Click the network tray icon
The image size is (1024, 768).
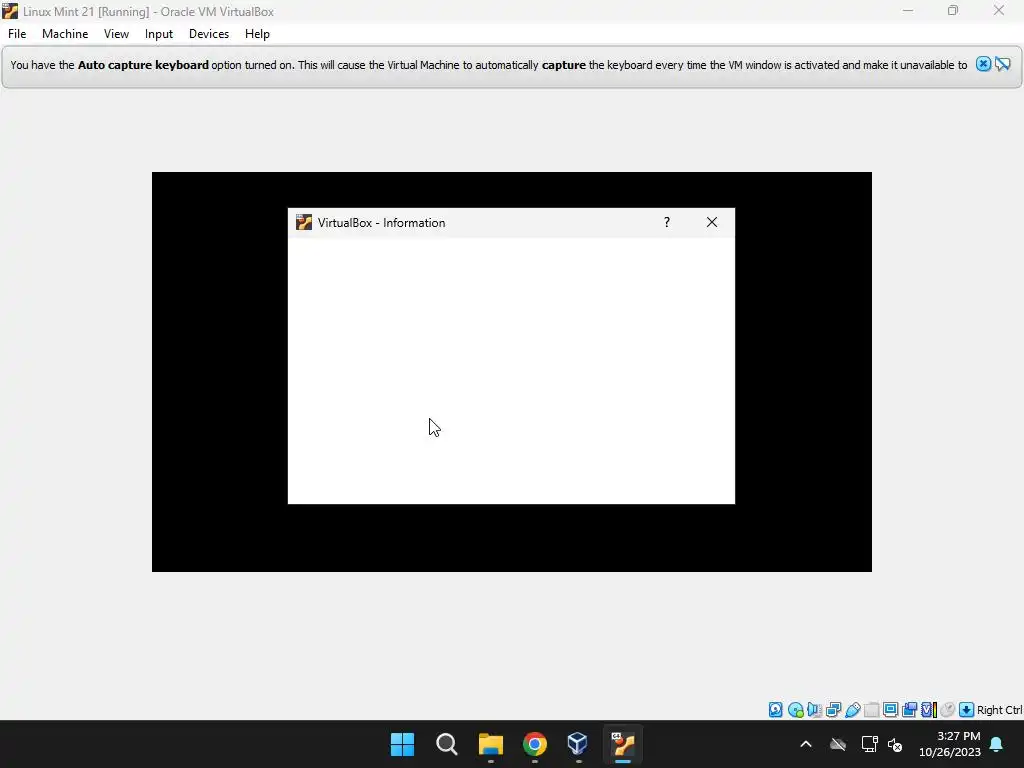tap(869, 744)
